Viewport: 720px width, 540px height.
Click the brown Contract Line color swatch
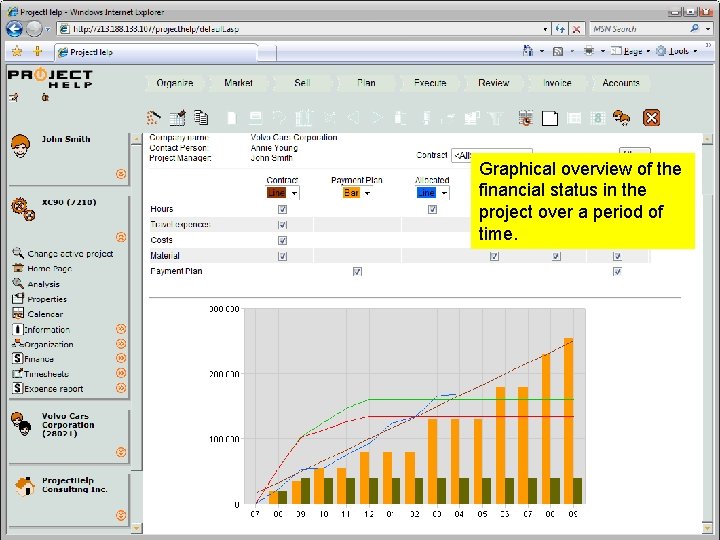(276, 193)
